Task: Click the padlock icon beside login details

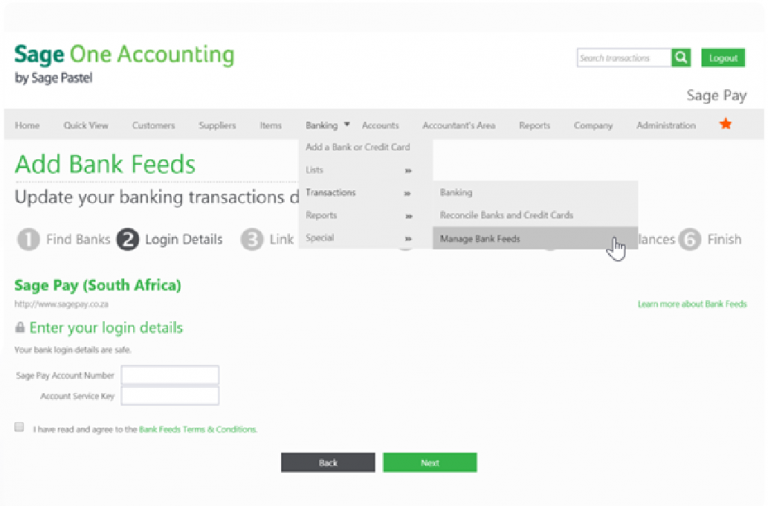Action: click(20, 327)
